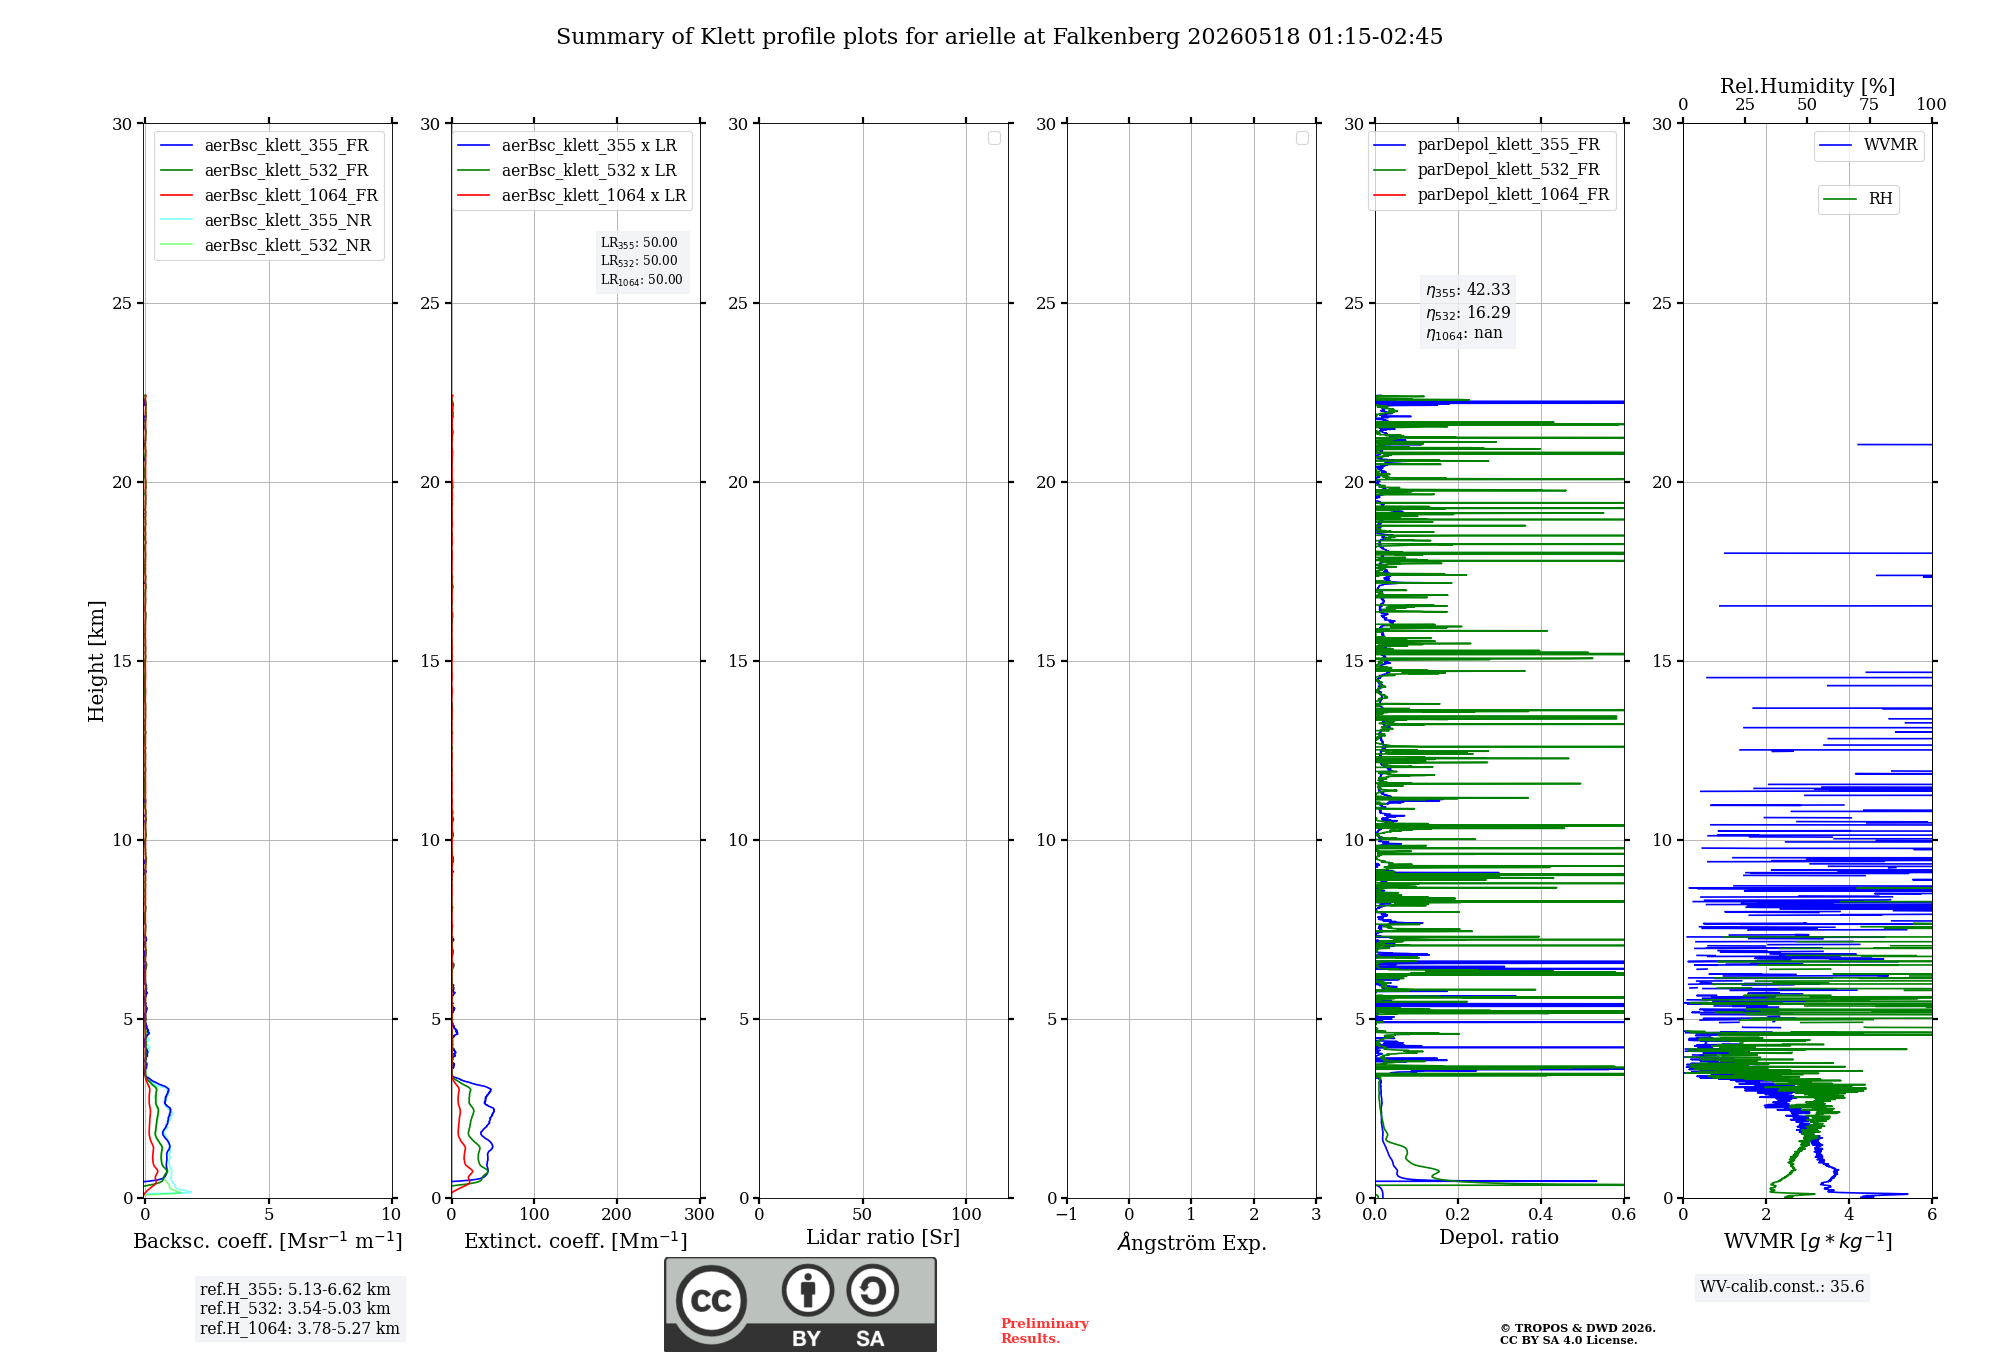This screenshot has height=1360, width=2000.
Task: Click the WV-calib.const.: 35.6 text
Action: [1782, 1287]
